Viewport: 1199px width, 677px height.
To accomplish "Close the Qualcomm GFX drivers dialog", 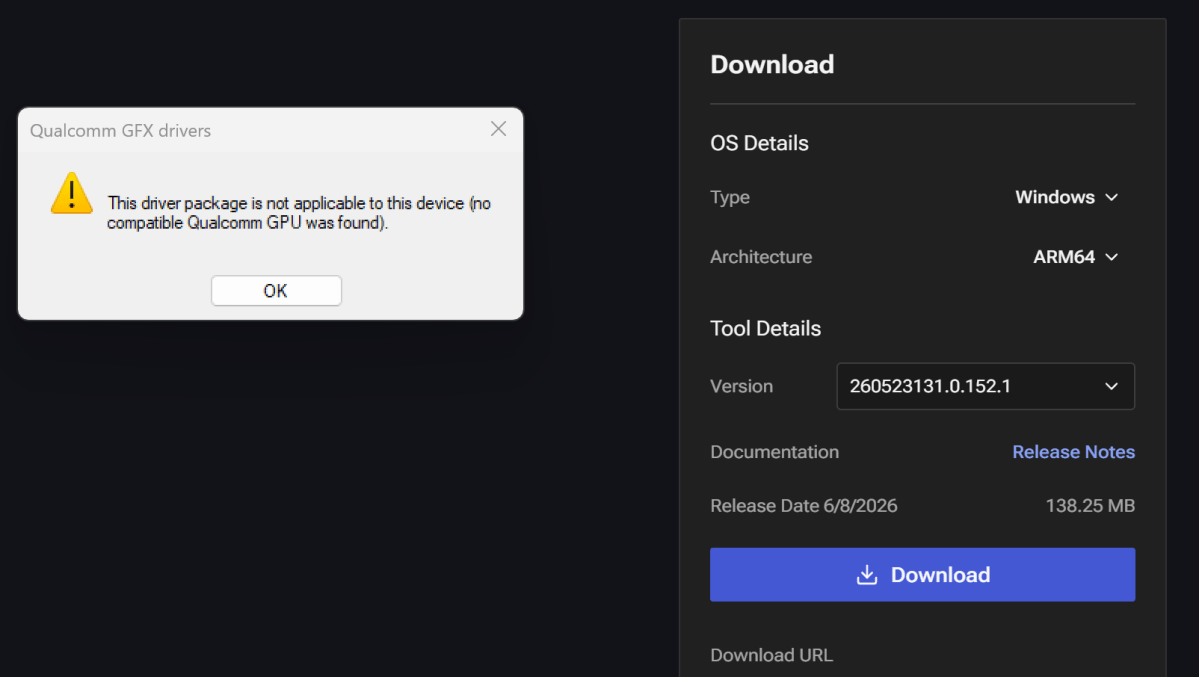I will (x=499, y=129).
